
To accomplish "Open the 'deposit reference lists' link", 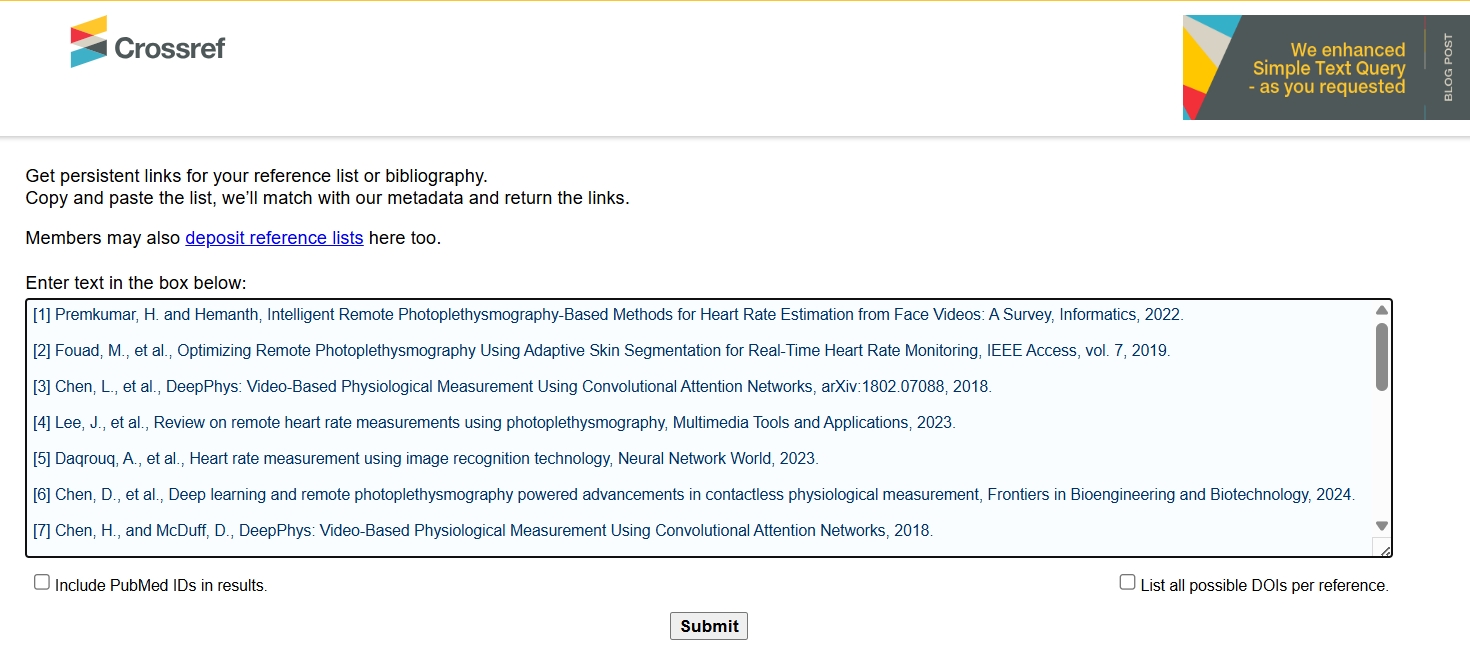I will point(274,238).
